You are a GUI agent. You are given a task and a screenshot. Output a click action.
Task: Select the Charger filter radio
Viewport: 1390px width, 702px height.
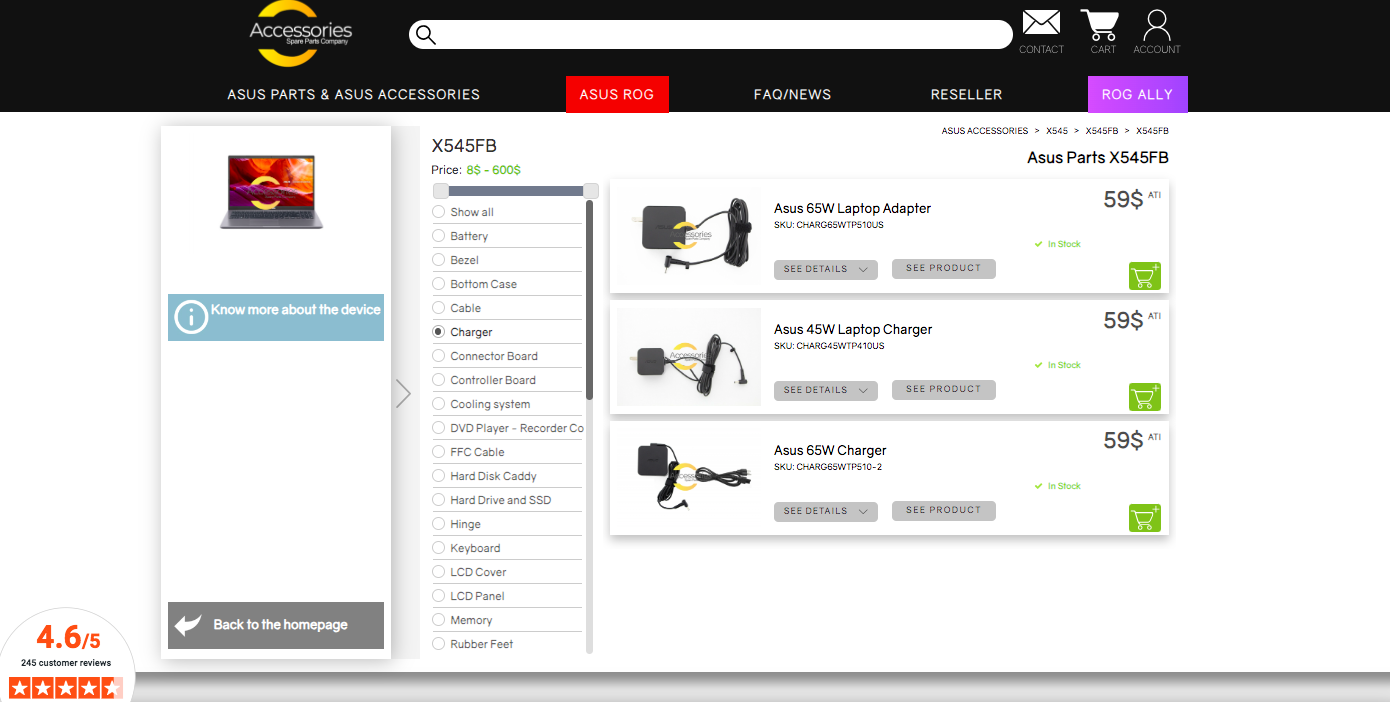click(438, 331)
